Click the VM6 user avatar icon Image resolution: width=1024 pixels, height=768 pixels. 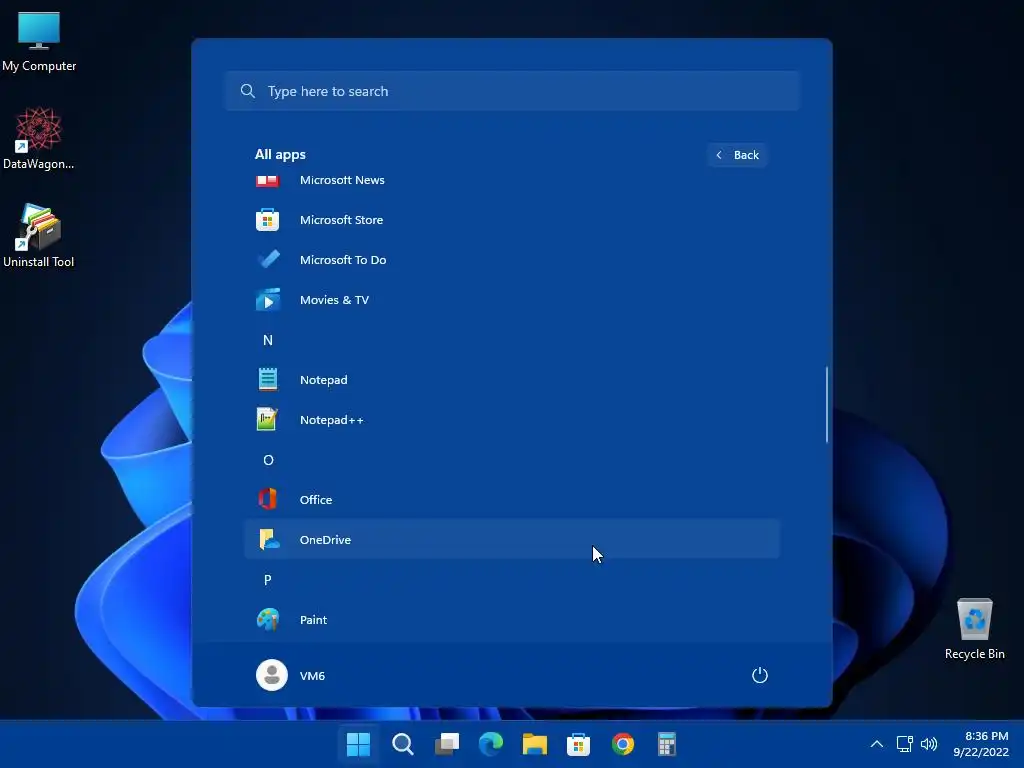point(272,675)
